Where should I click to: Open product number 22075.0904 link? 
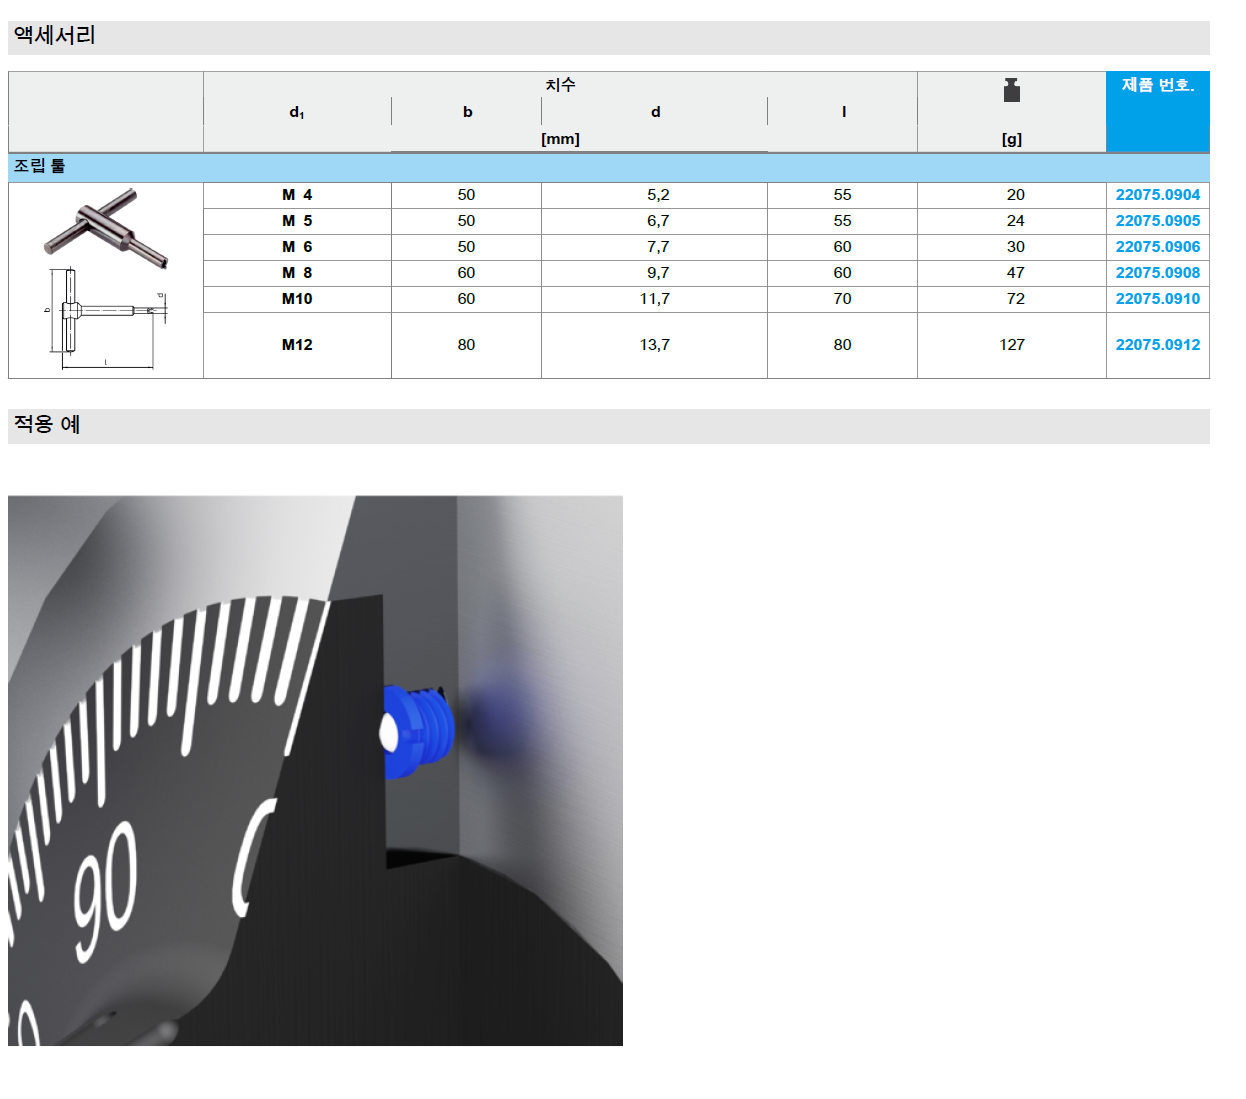click(1157, 195)
